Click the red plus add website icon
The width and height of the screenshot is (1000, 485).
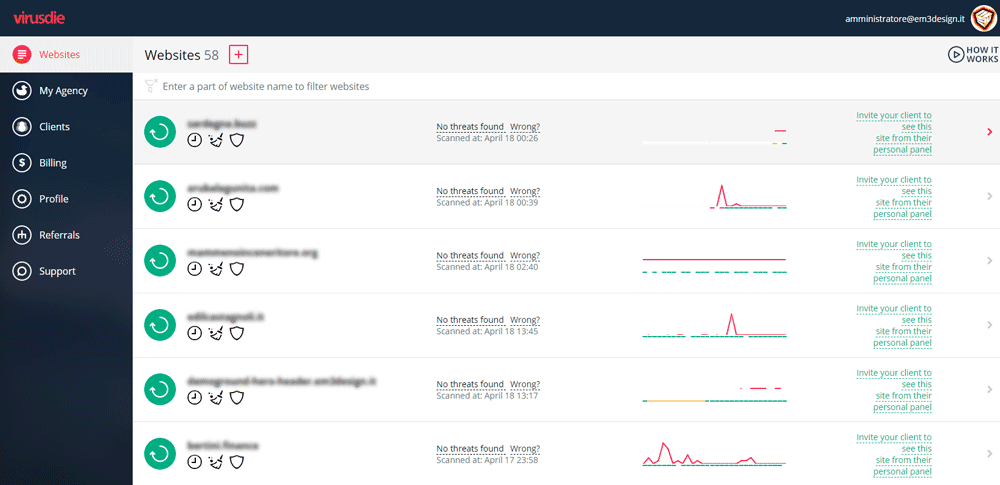point(238,55)
